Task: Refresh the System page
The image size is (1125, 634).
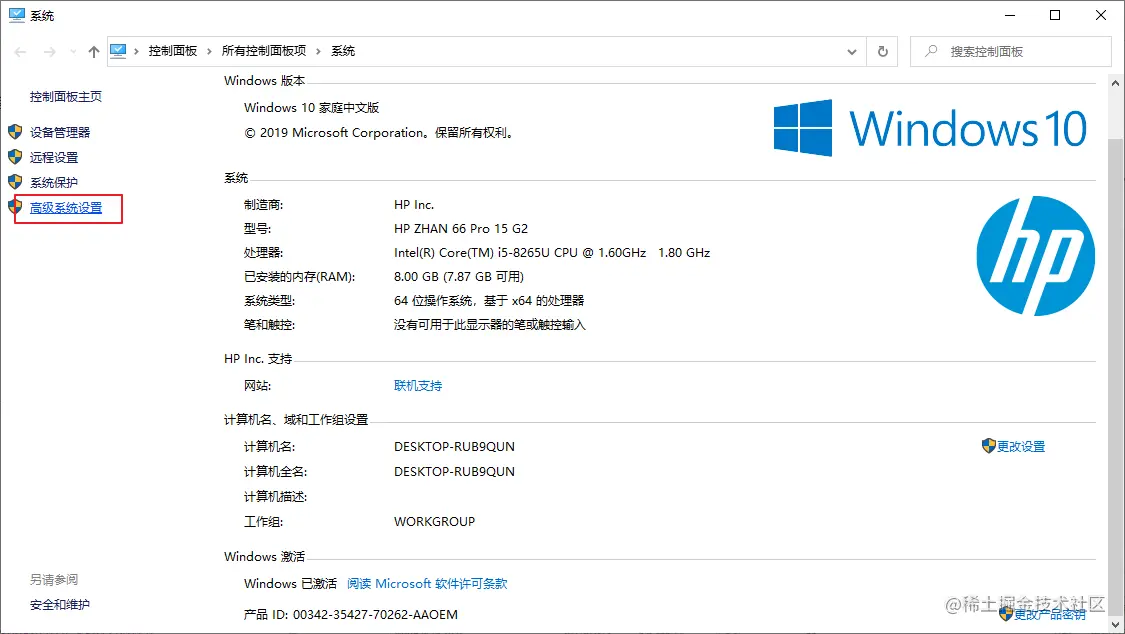Action: tap(882, 52)
